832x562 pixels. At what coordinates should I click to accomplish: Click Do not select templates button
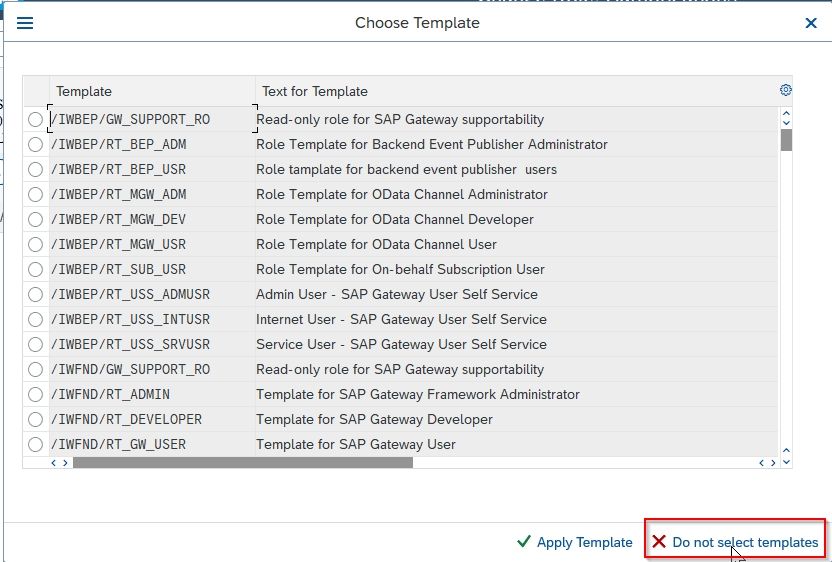click(735, 542)
